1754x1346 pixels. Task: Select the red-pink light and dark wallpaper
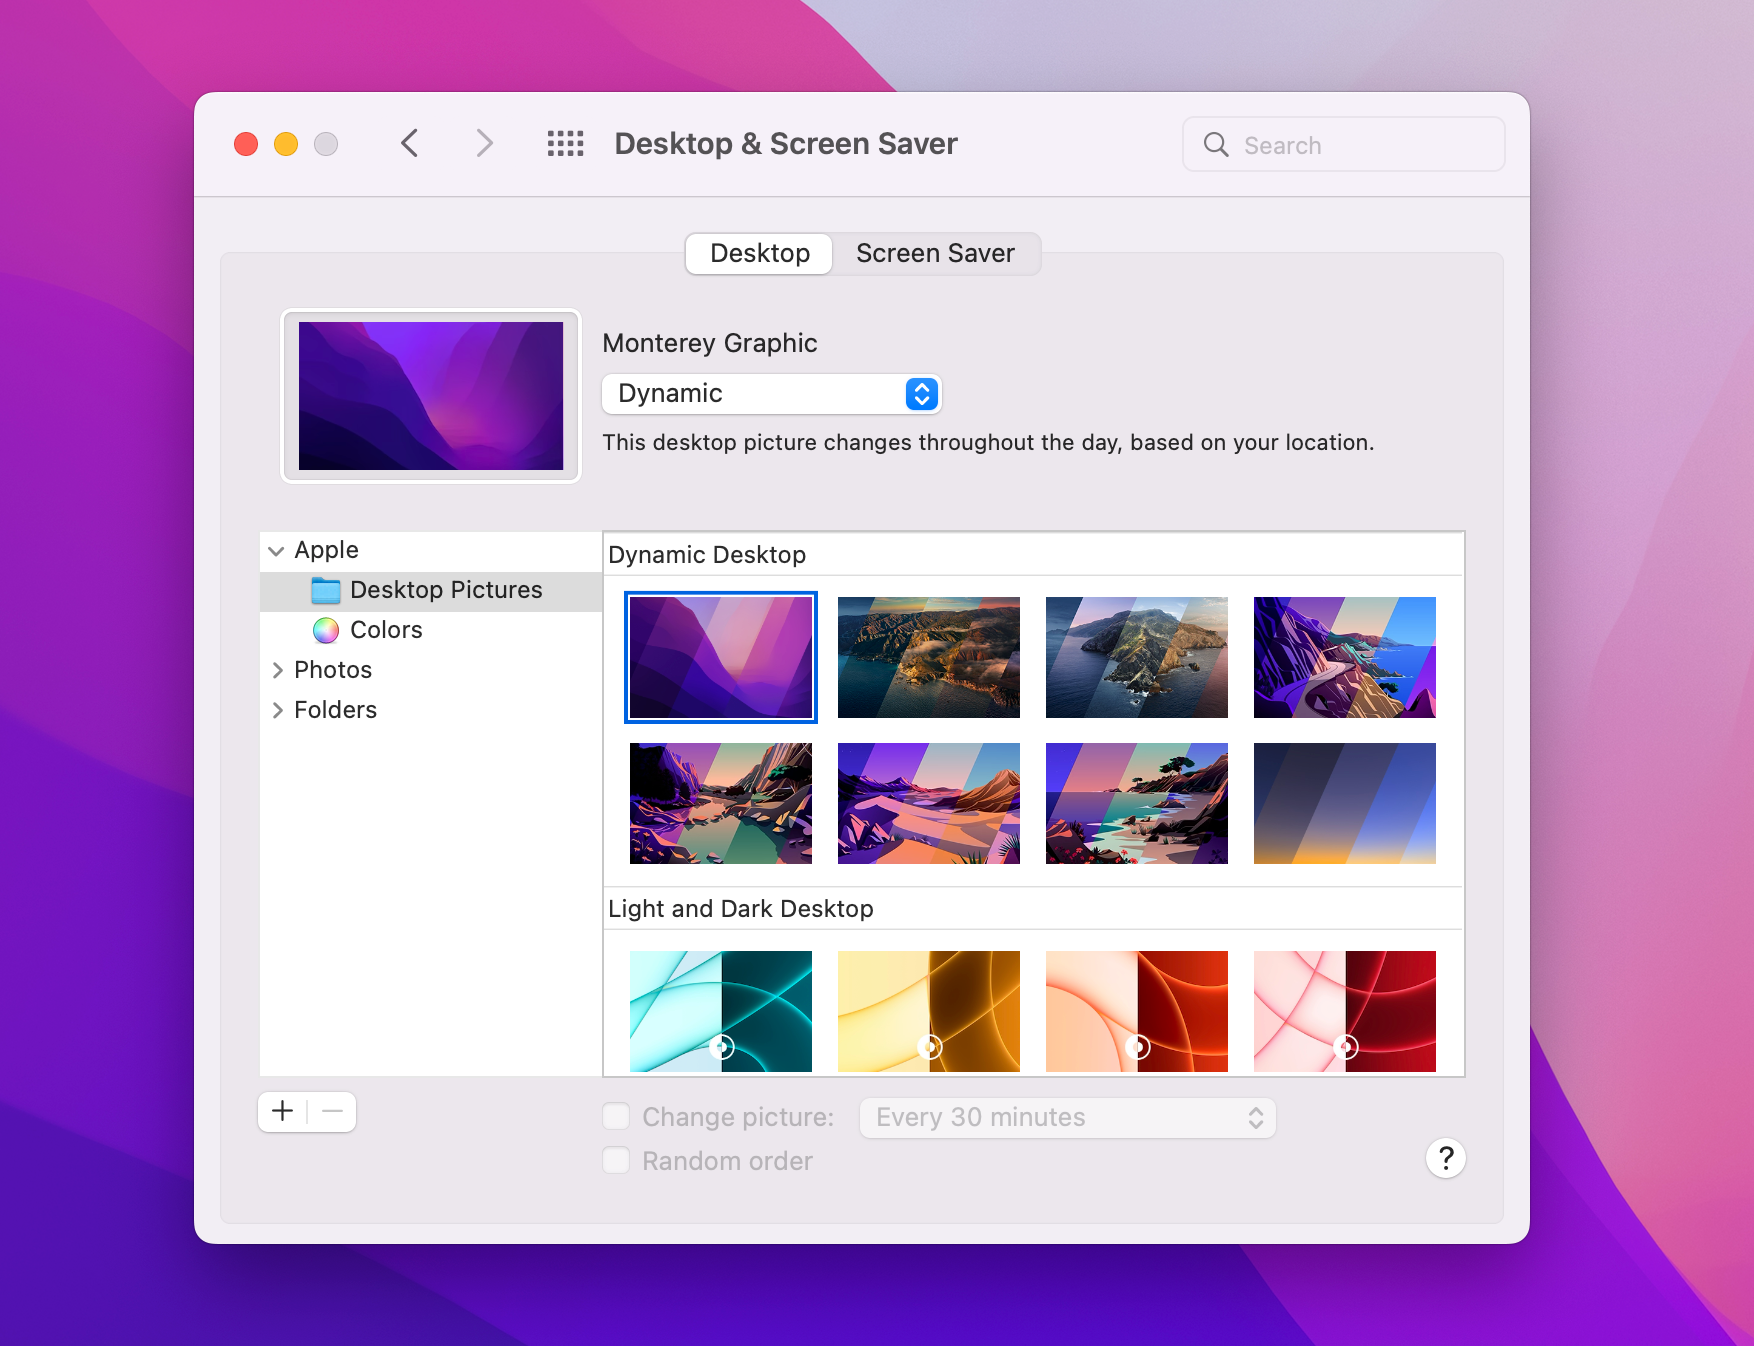(x=1345, y=1011)
